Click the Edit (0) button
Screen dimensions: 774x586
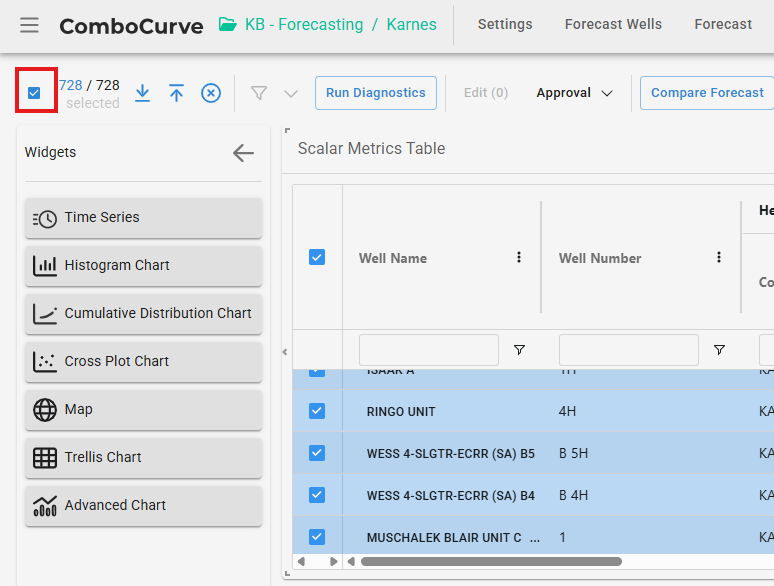pos(486,93)
